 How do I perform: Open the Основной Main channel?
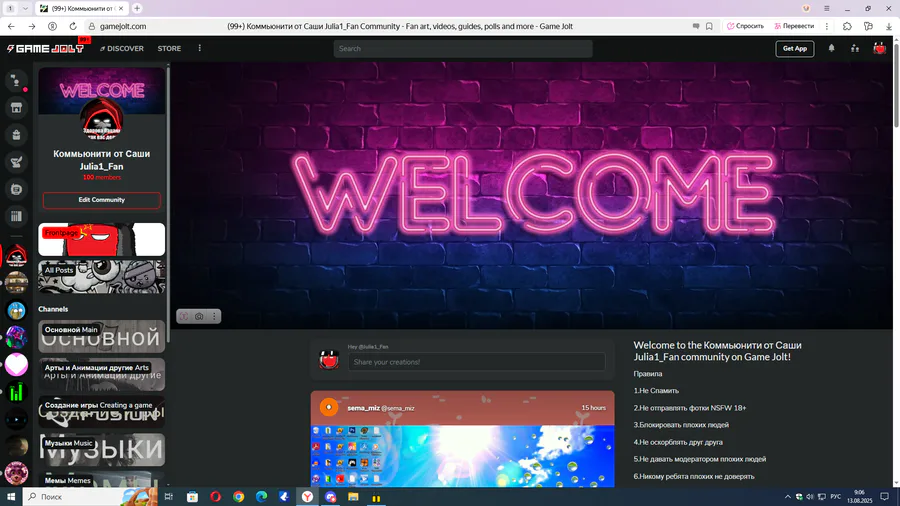(x=102, y=336)
